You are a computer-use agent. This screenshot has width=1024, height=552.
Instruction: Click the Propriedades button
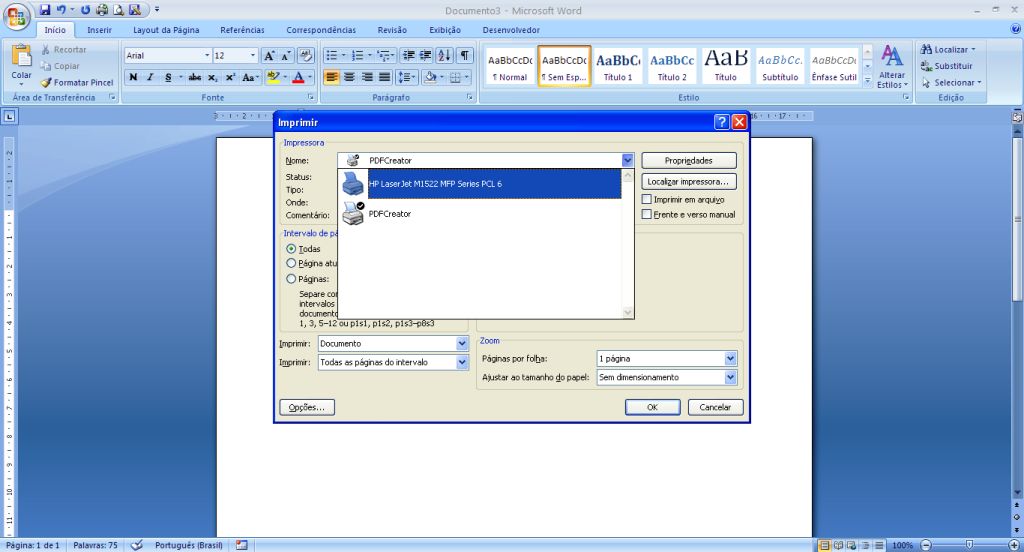coord(689,161)
